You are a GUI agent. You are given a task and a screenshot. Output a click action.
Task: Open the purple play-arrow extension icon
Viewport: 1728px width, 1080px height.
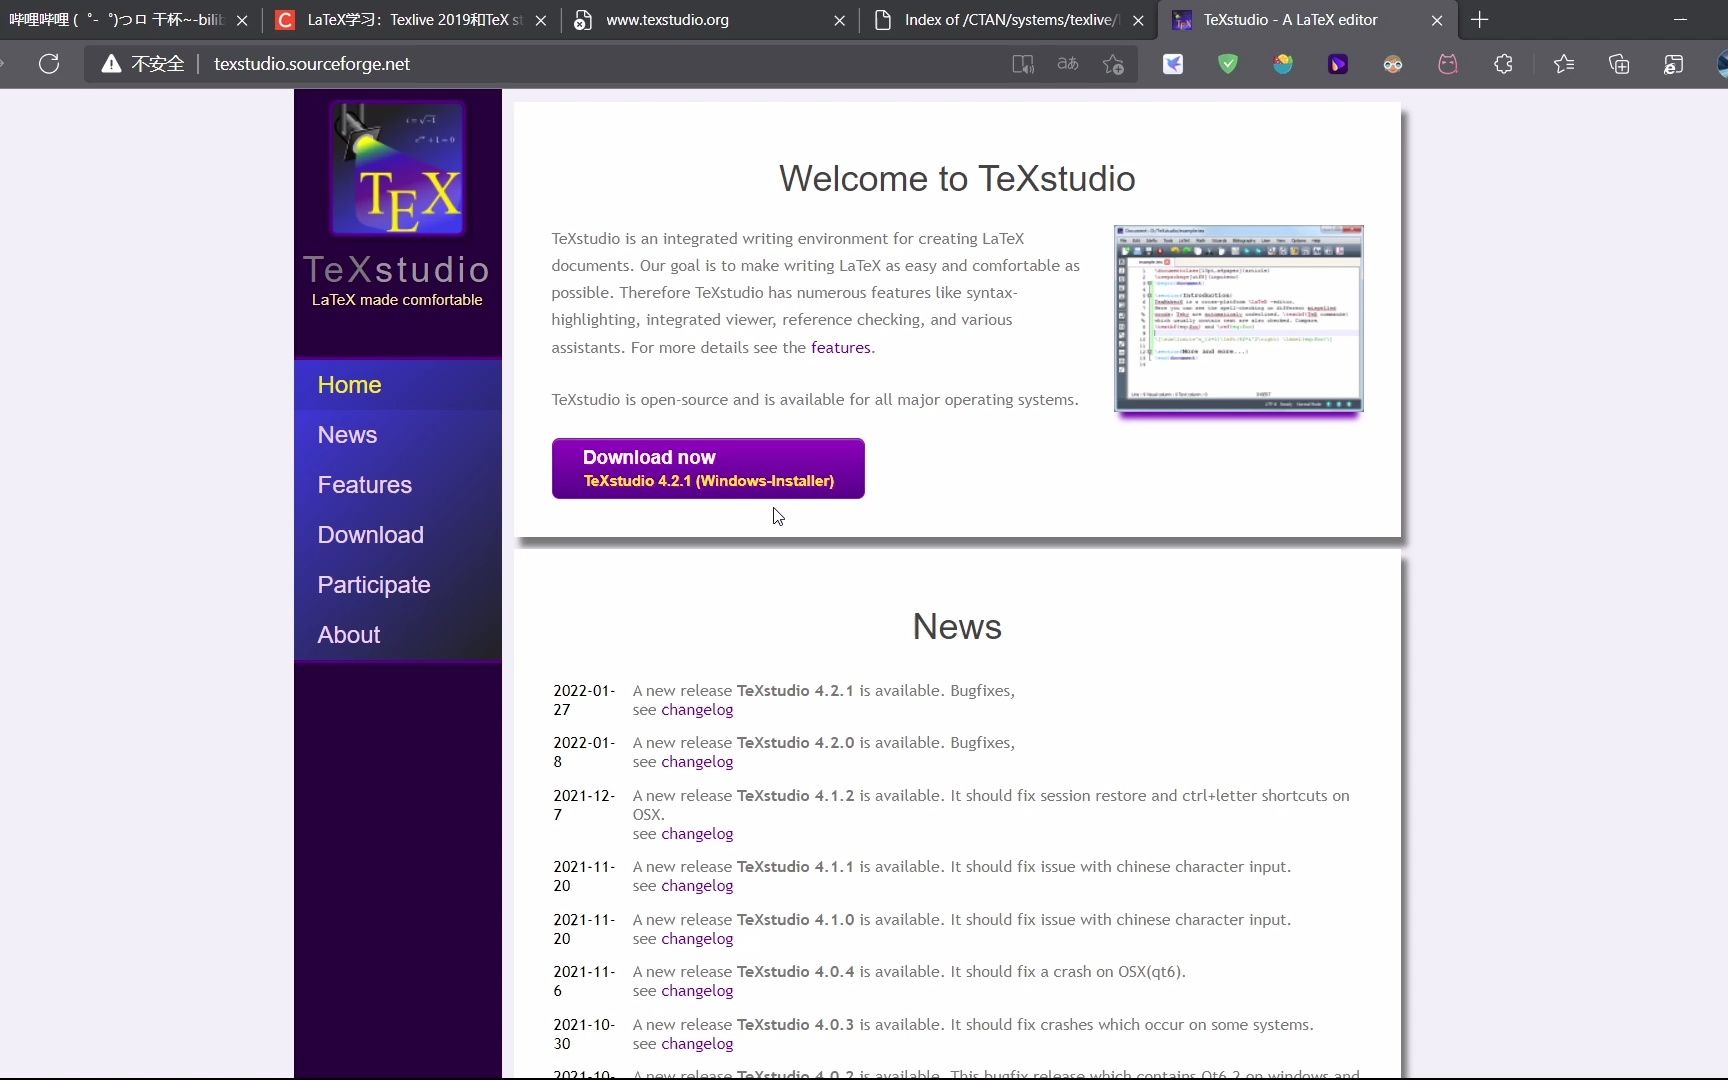pyautogui.click(x=1338, y=64)
